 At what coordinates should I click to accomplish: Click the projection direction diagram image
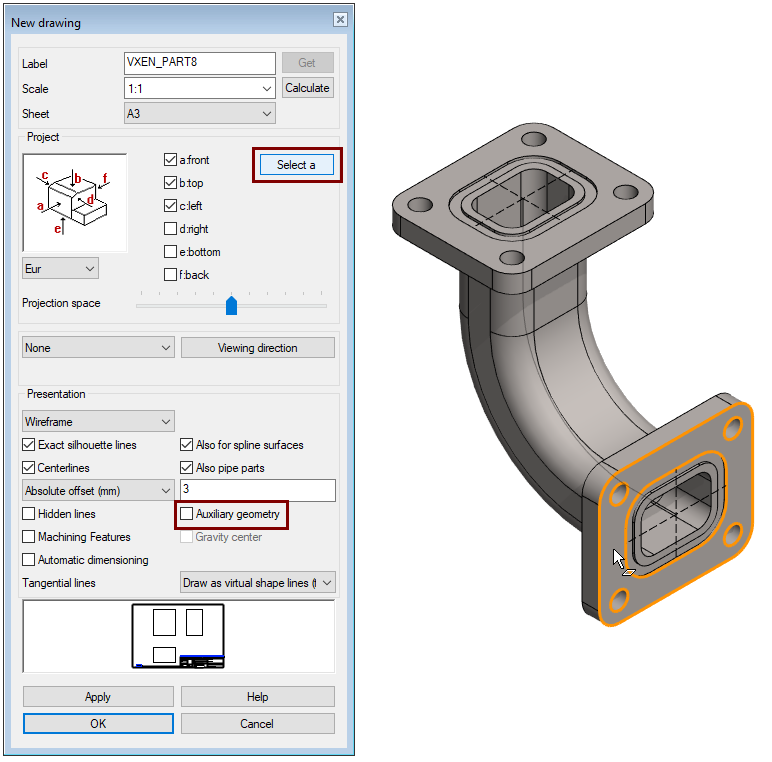[75, 202]
